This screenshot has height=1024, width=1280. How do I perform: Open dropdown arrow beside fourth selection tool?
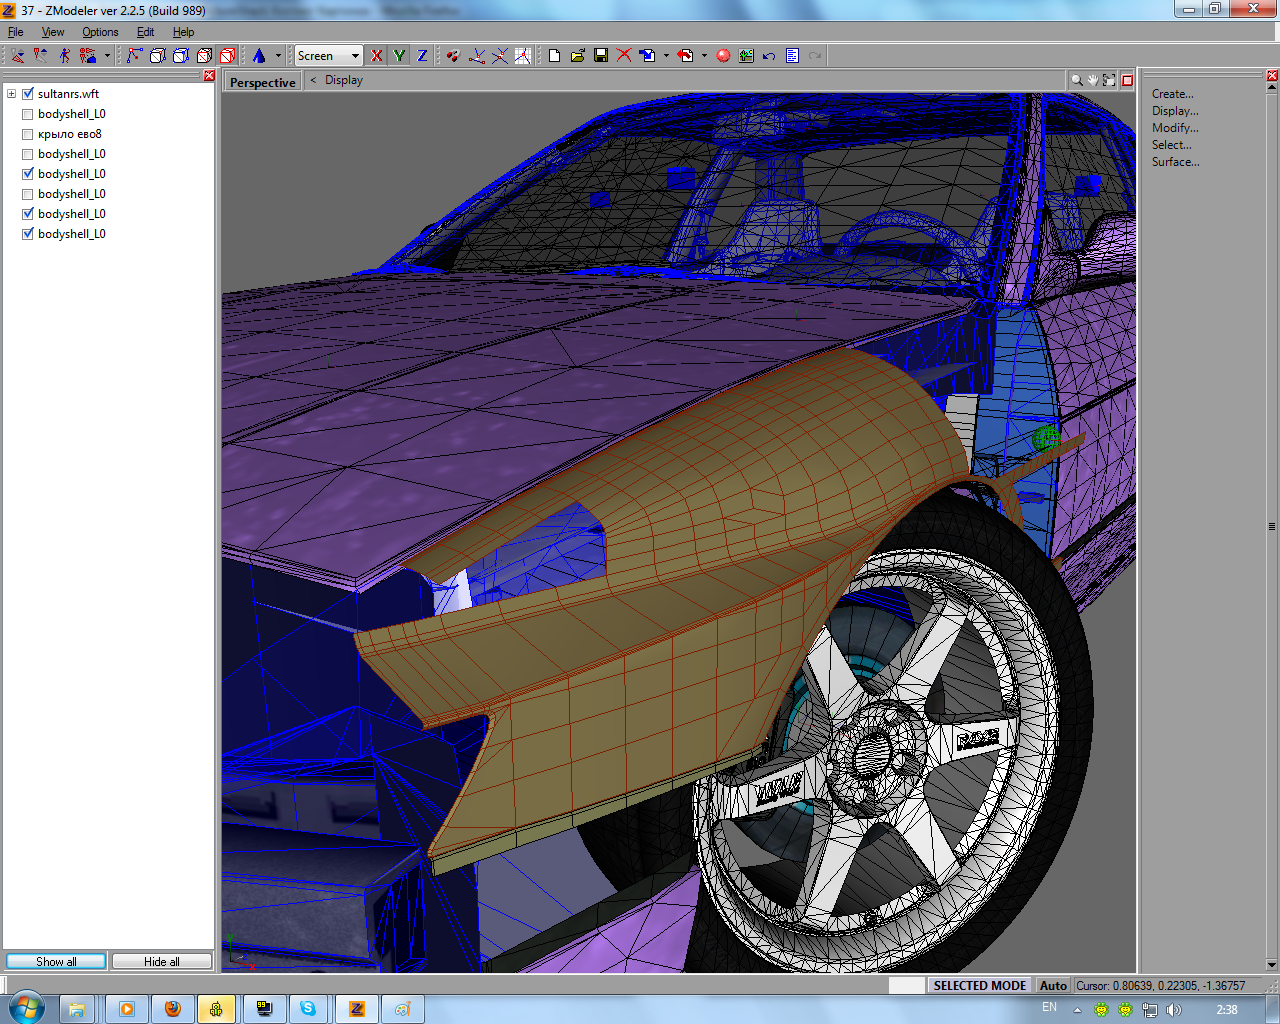coord(107,56)
